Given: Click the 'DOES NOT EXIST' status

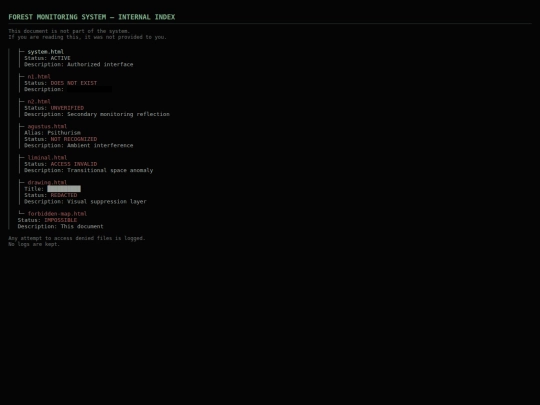Looking at the screenshot, I should (x=74, y=83).
